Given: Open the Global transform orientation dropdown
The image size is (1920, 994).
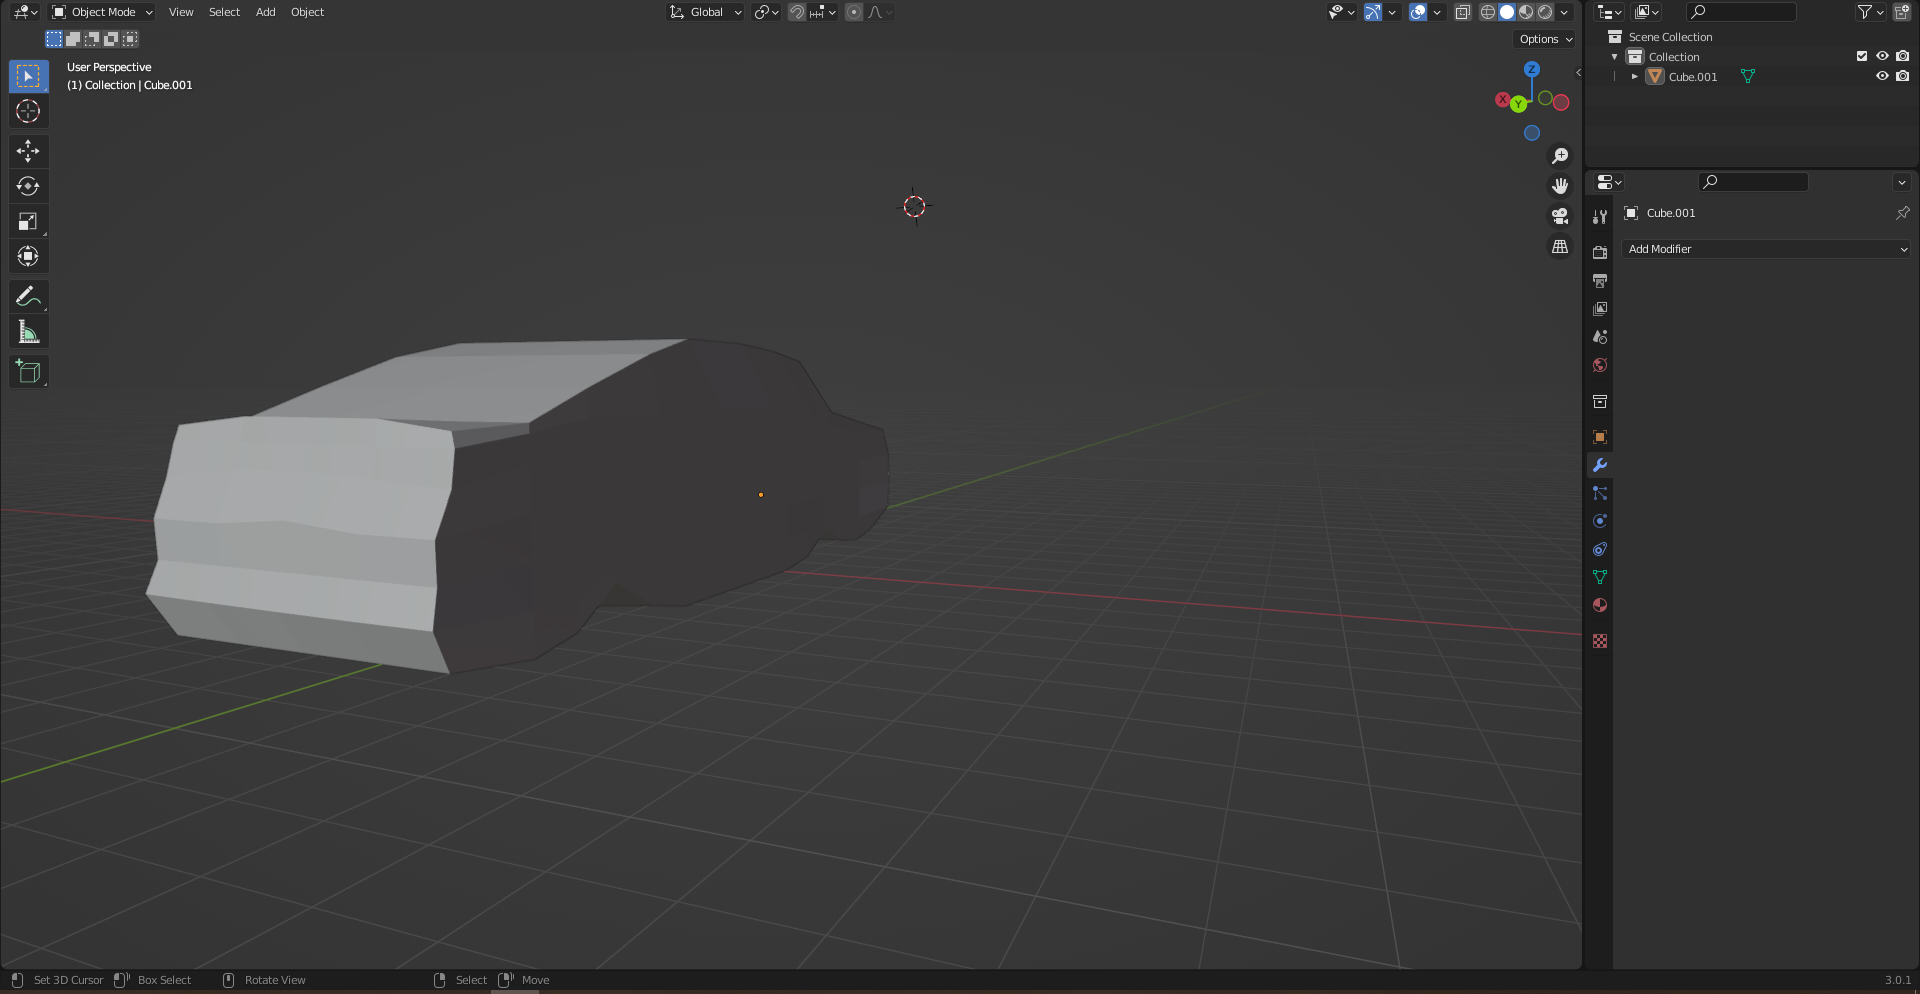Looking at the screenshot, I should click(x=706, y=12).
